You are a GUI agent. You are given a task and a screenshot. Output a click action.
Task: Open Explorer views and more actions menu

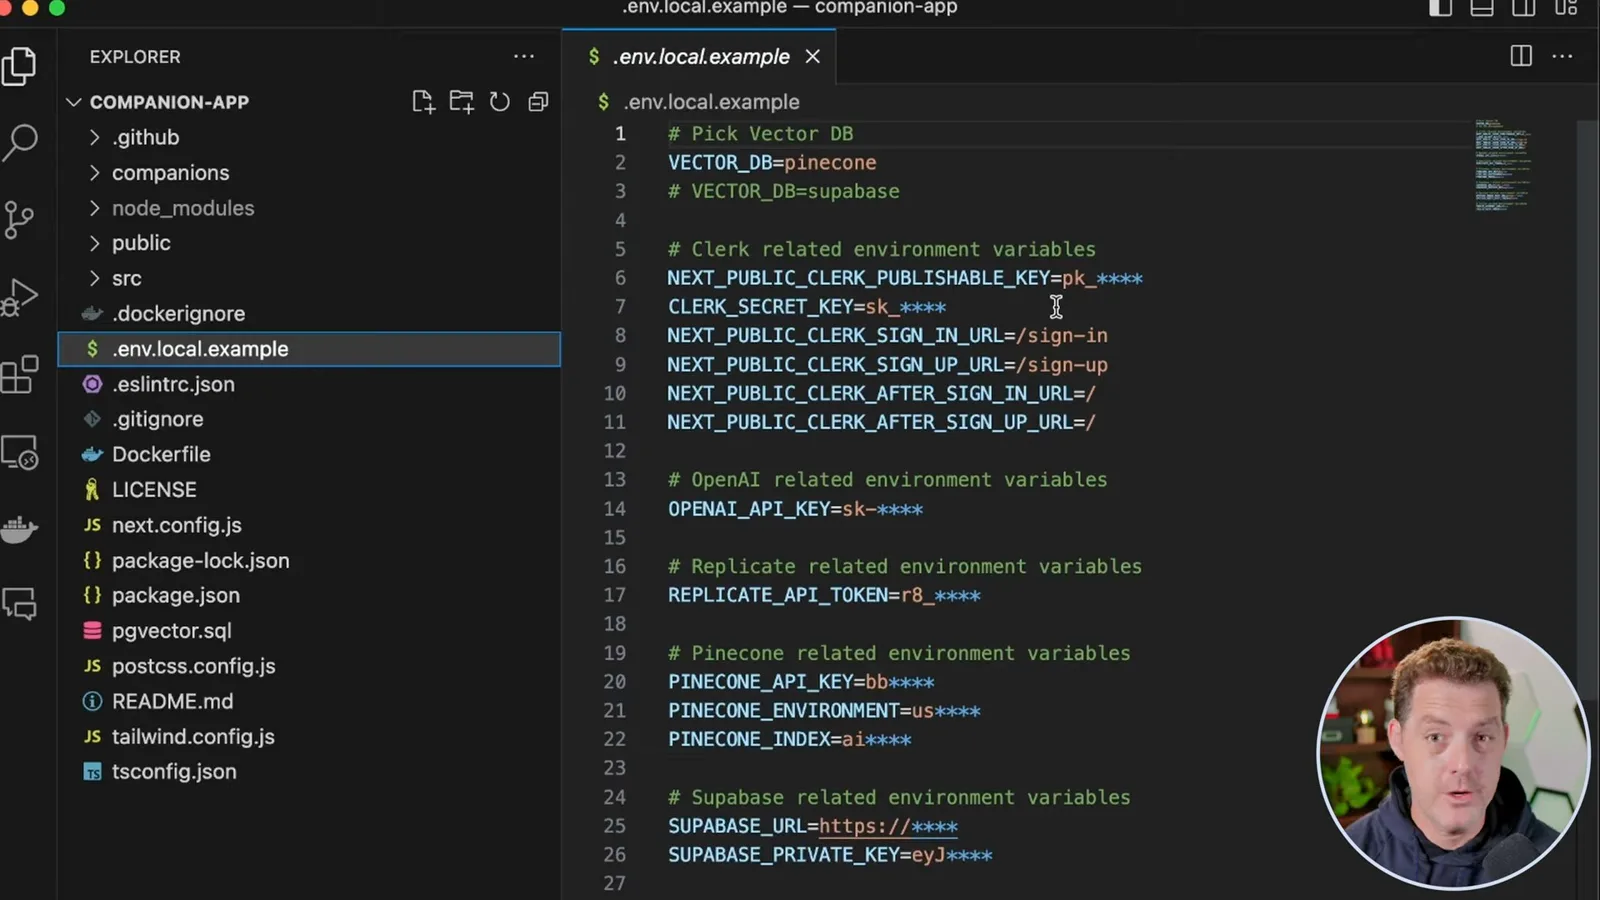(524, 57)
